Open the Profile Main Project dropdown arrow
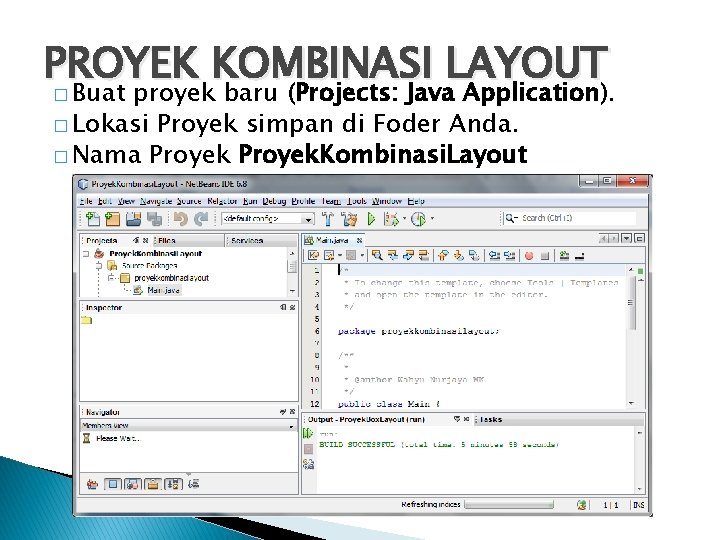The image size is (720, 540). (x=432, y=219)
